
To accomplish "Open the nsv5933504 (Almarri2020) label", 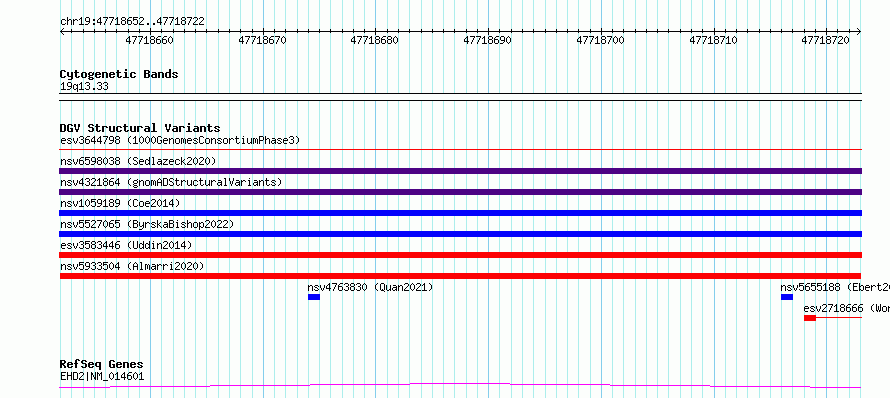I will (x=132, y=266).
